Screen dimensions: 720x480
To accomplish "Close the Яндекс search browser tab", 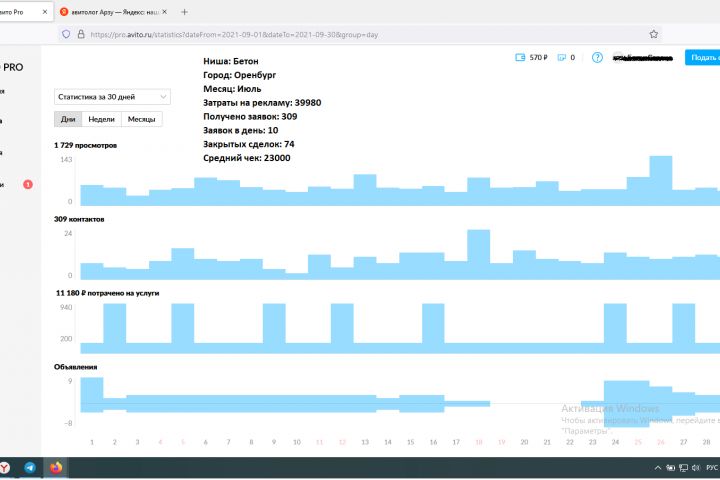I will click(x=164, y=12).
